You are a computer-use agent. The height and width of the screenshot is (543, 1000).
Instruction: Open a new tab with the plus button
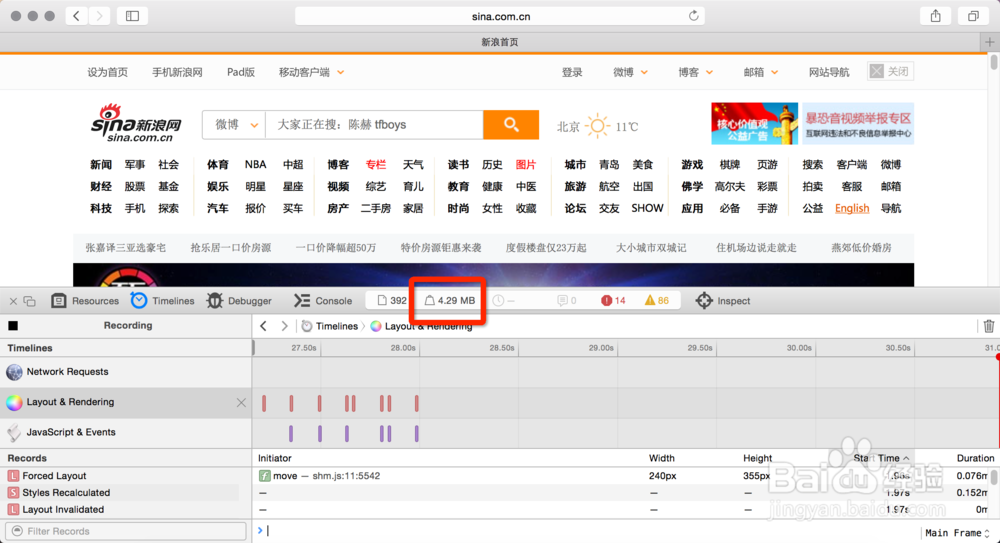(x=990, y=42)
